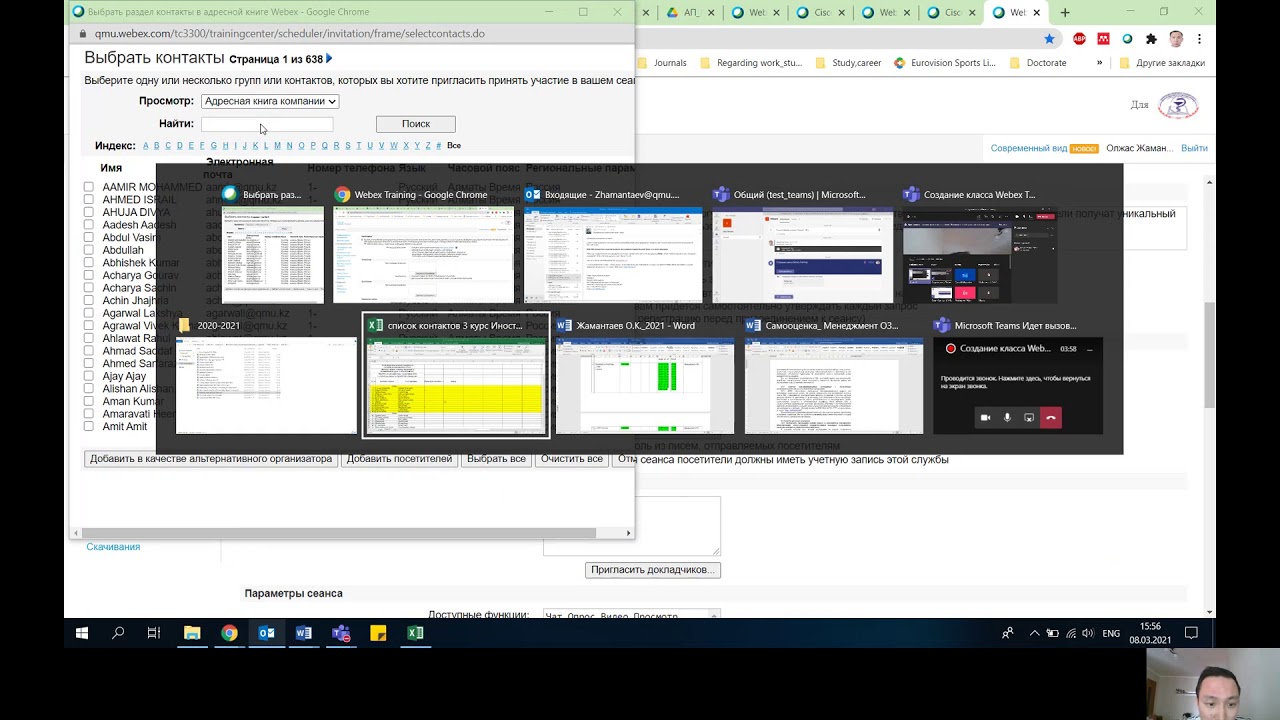
Task: Expand hidden bookmarks chevron
Action: [x=1099, y=62]
